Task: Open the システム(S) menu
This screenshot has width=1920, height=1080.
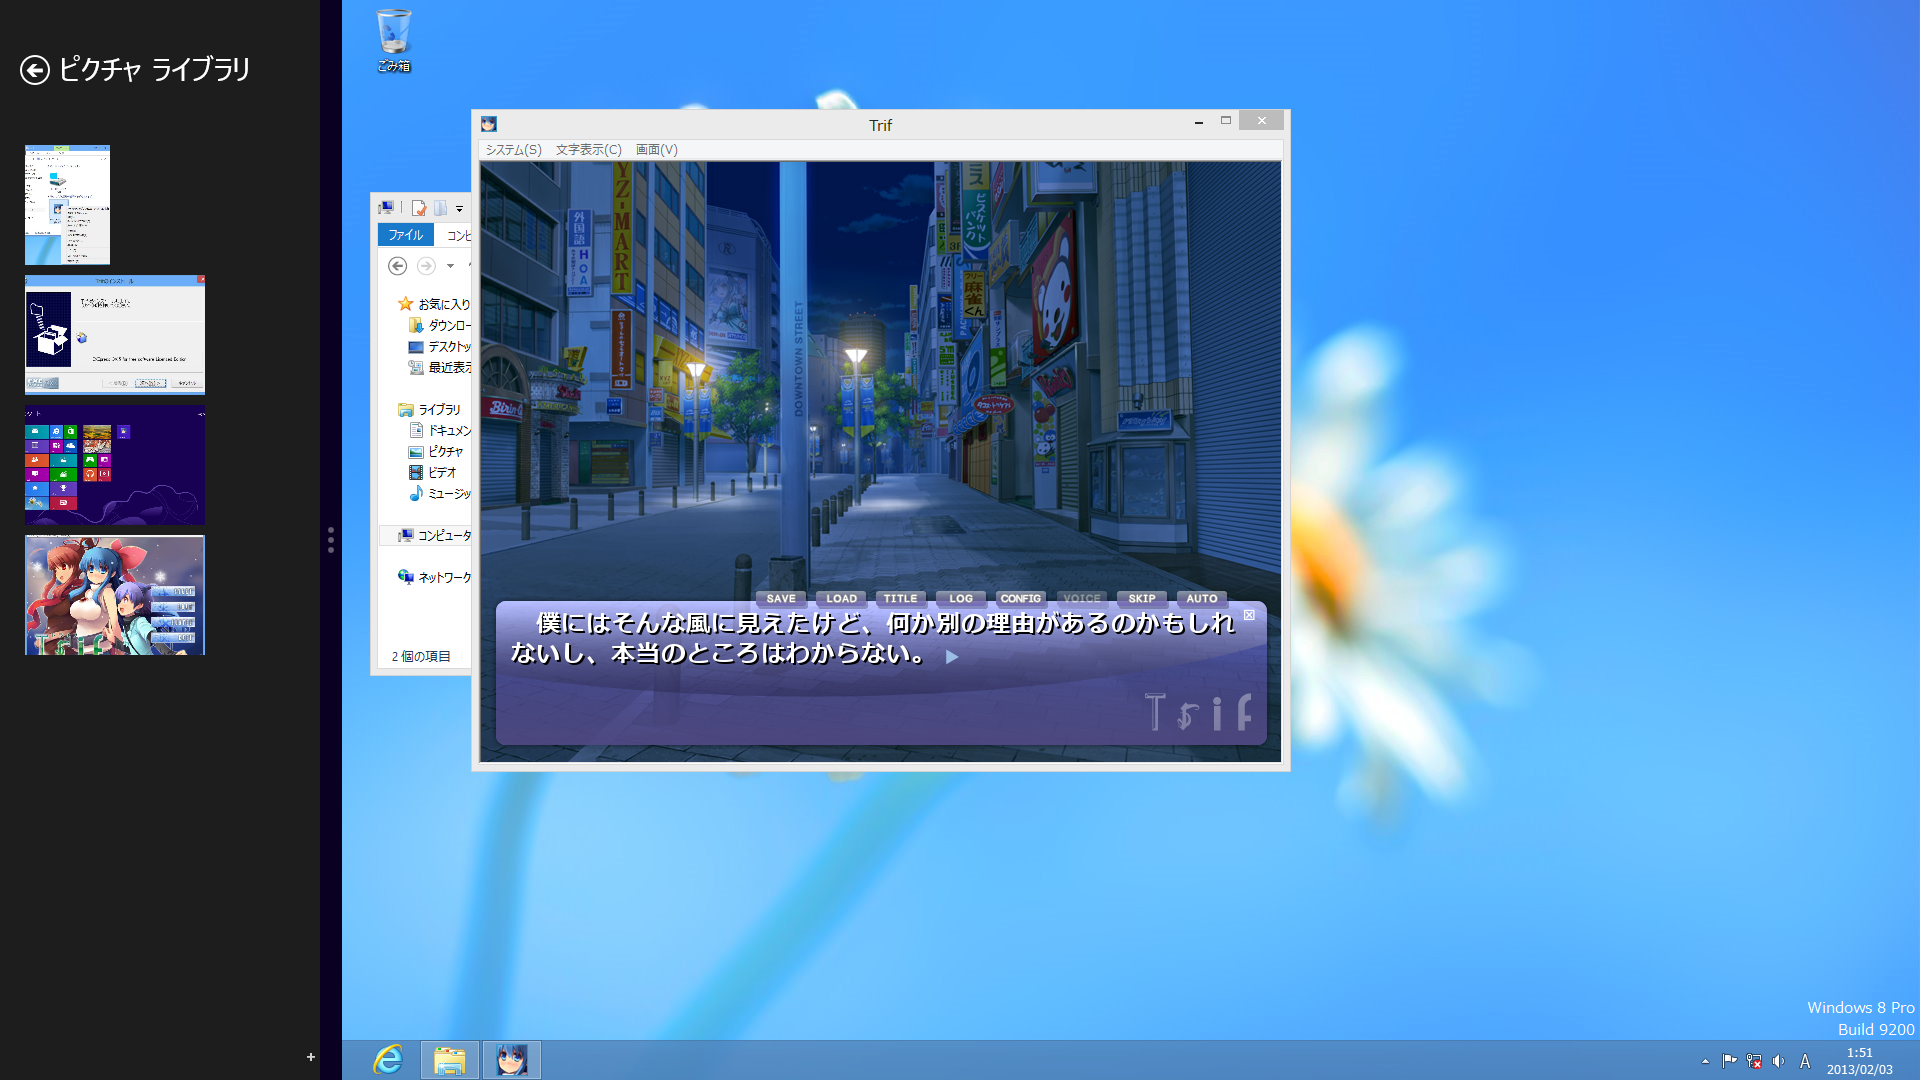Action: point(513,150)
